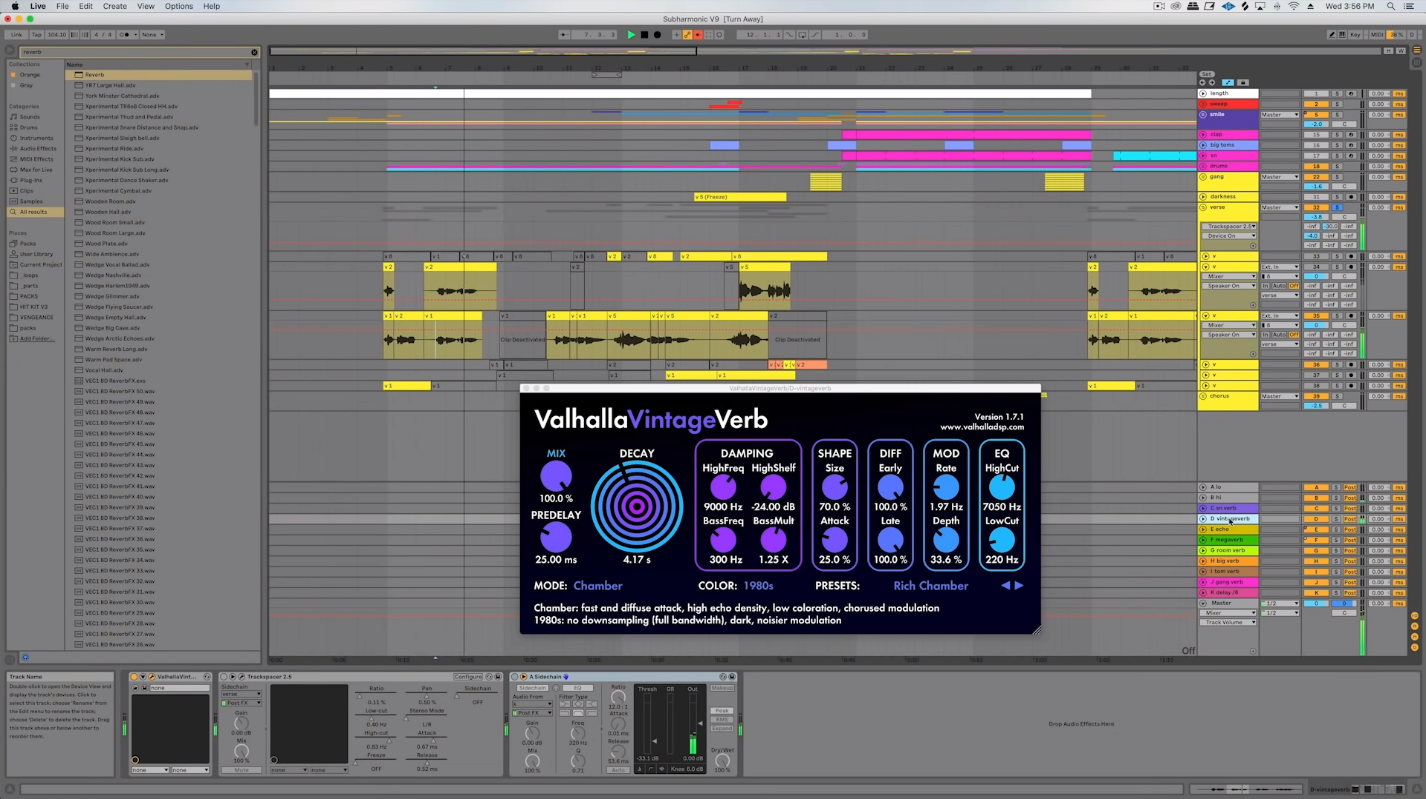Open the Help menu

[211, 6]
